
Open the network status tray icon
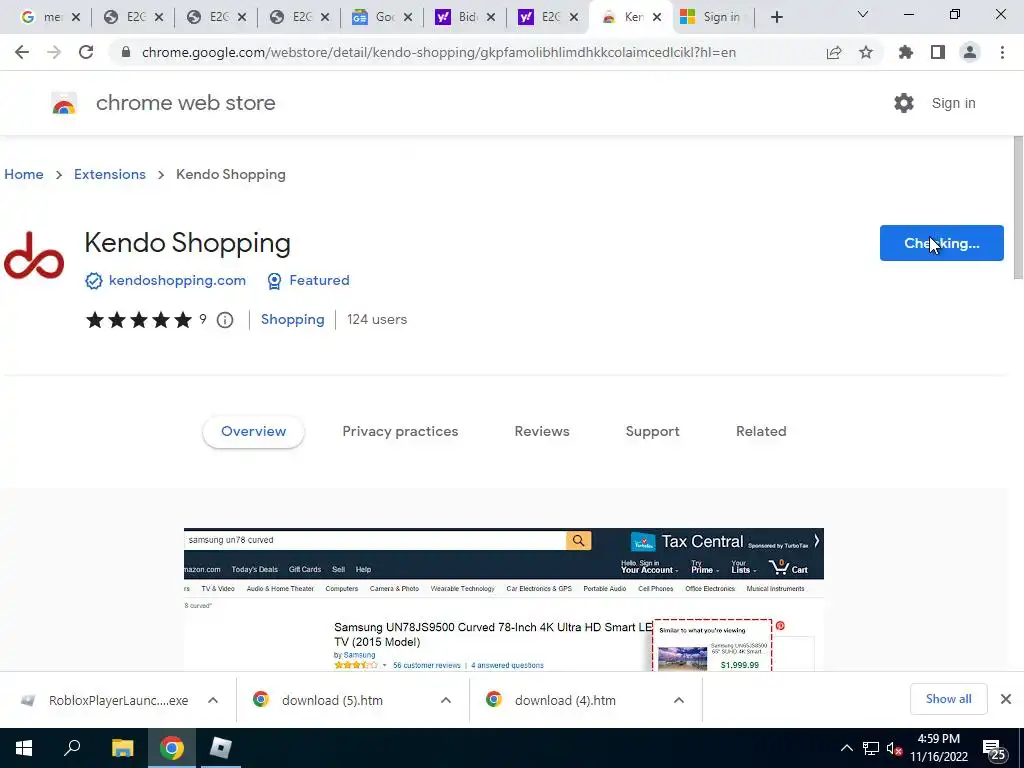tap(871, 748)
